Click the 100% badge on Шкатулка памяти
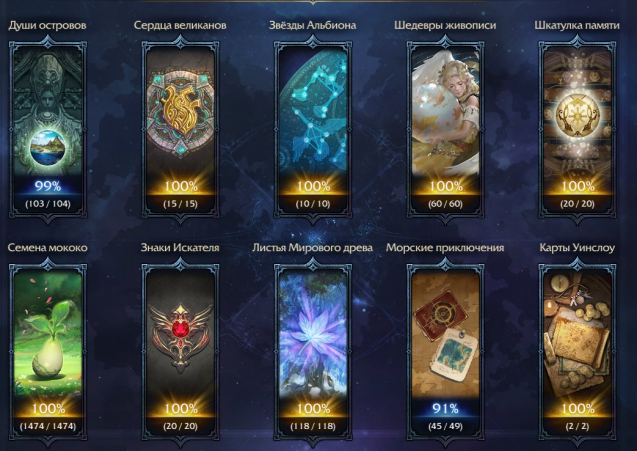This screenshot has width=637, height=451. click(577, 186)
